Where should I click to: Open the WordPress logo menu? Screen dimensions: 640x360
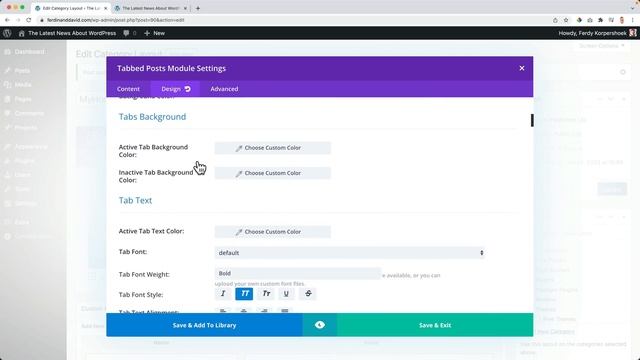click(7, 33)
